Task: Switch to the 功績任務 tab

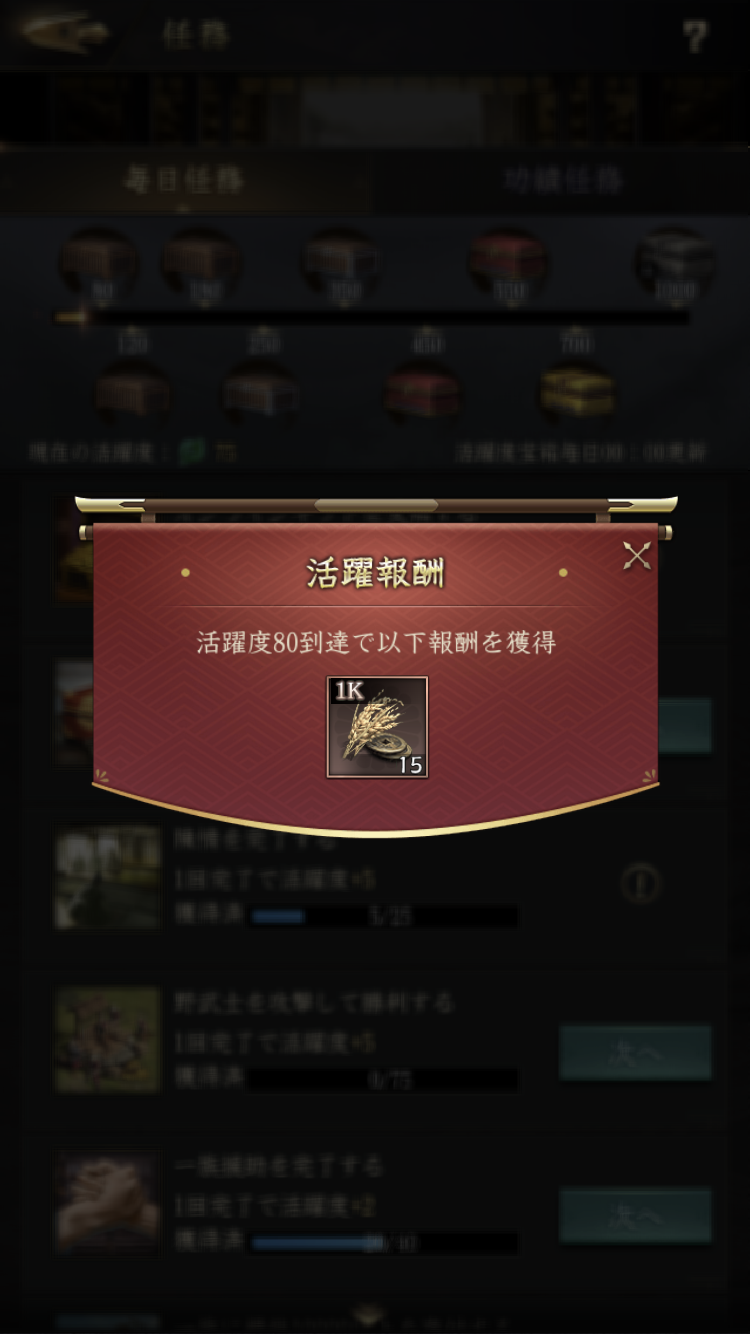Action: pos(562,181)
